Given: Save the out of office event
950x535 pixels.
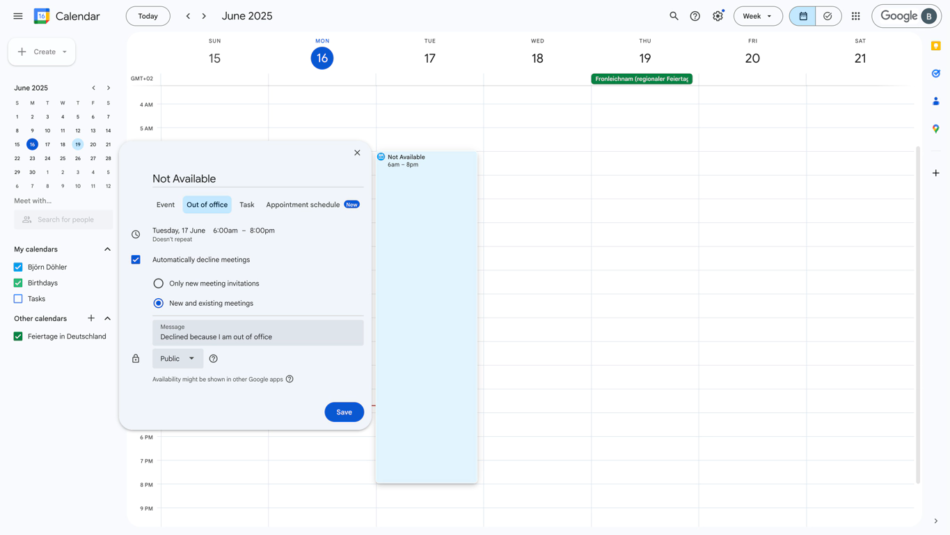Looking at the screenshot, I should pyautogui.click(x=344, y=412).
